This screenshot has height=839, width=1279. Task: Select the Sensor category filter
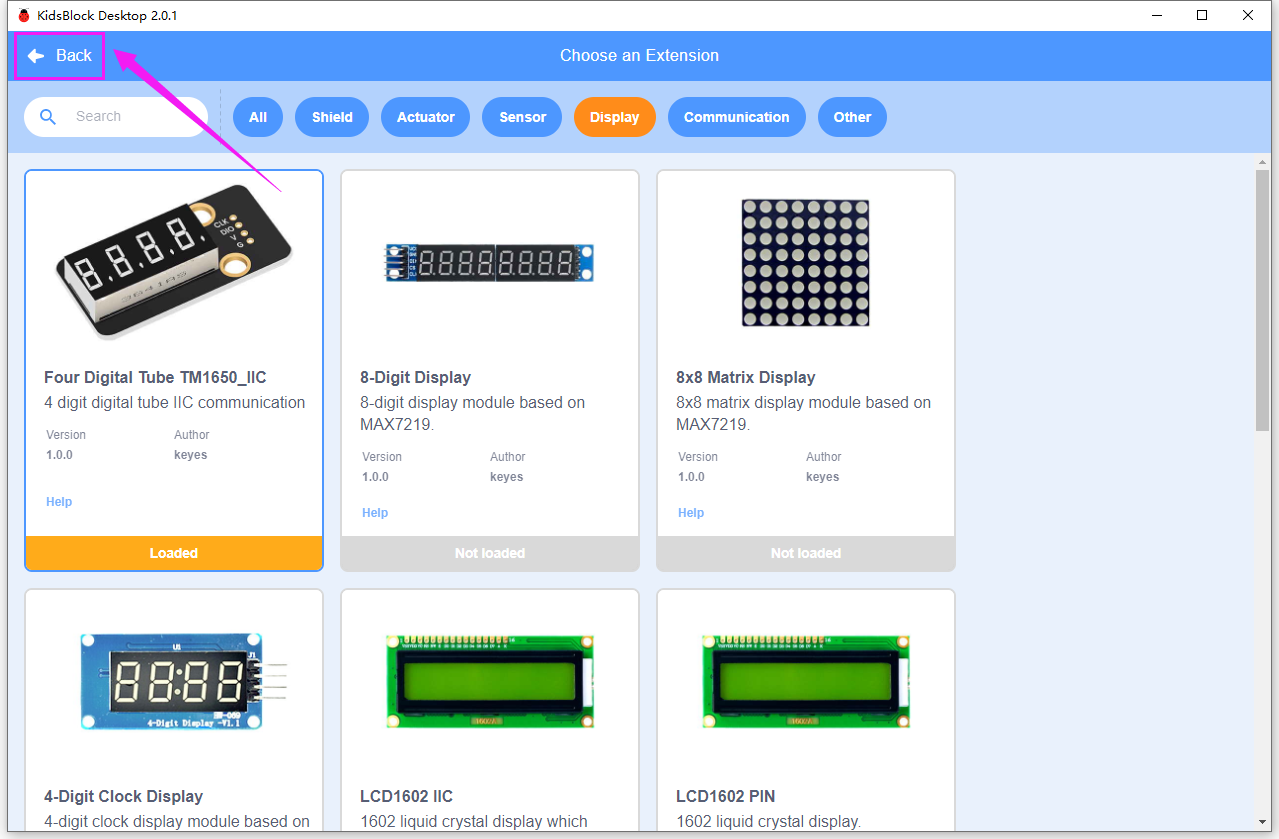coord(523,117)
